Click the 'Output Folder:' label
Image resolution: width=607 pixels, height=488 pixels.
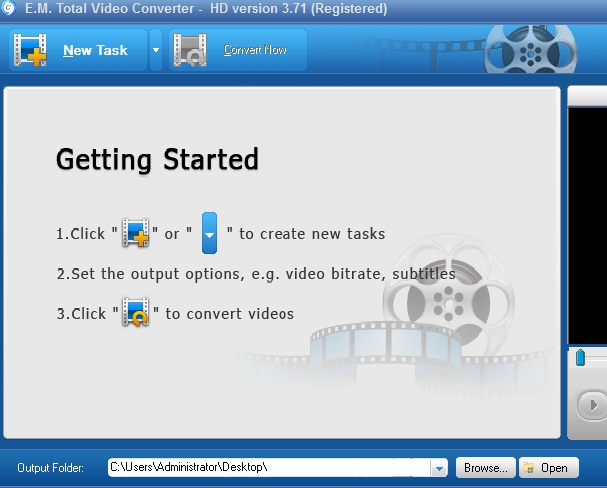(x=50, y=468)
